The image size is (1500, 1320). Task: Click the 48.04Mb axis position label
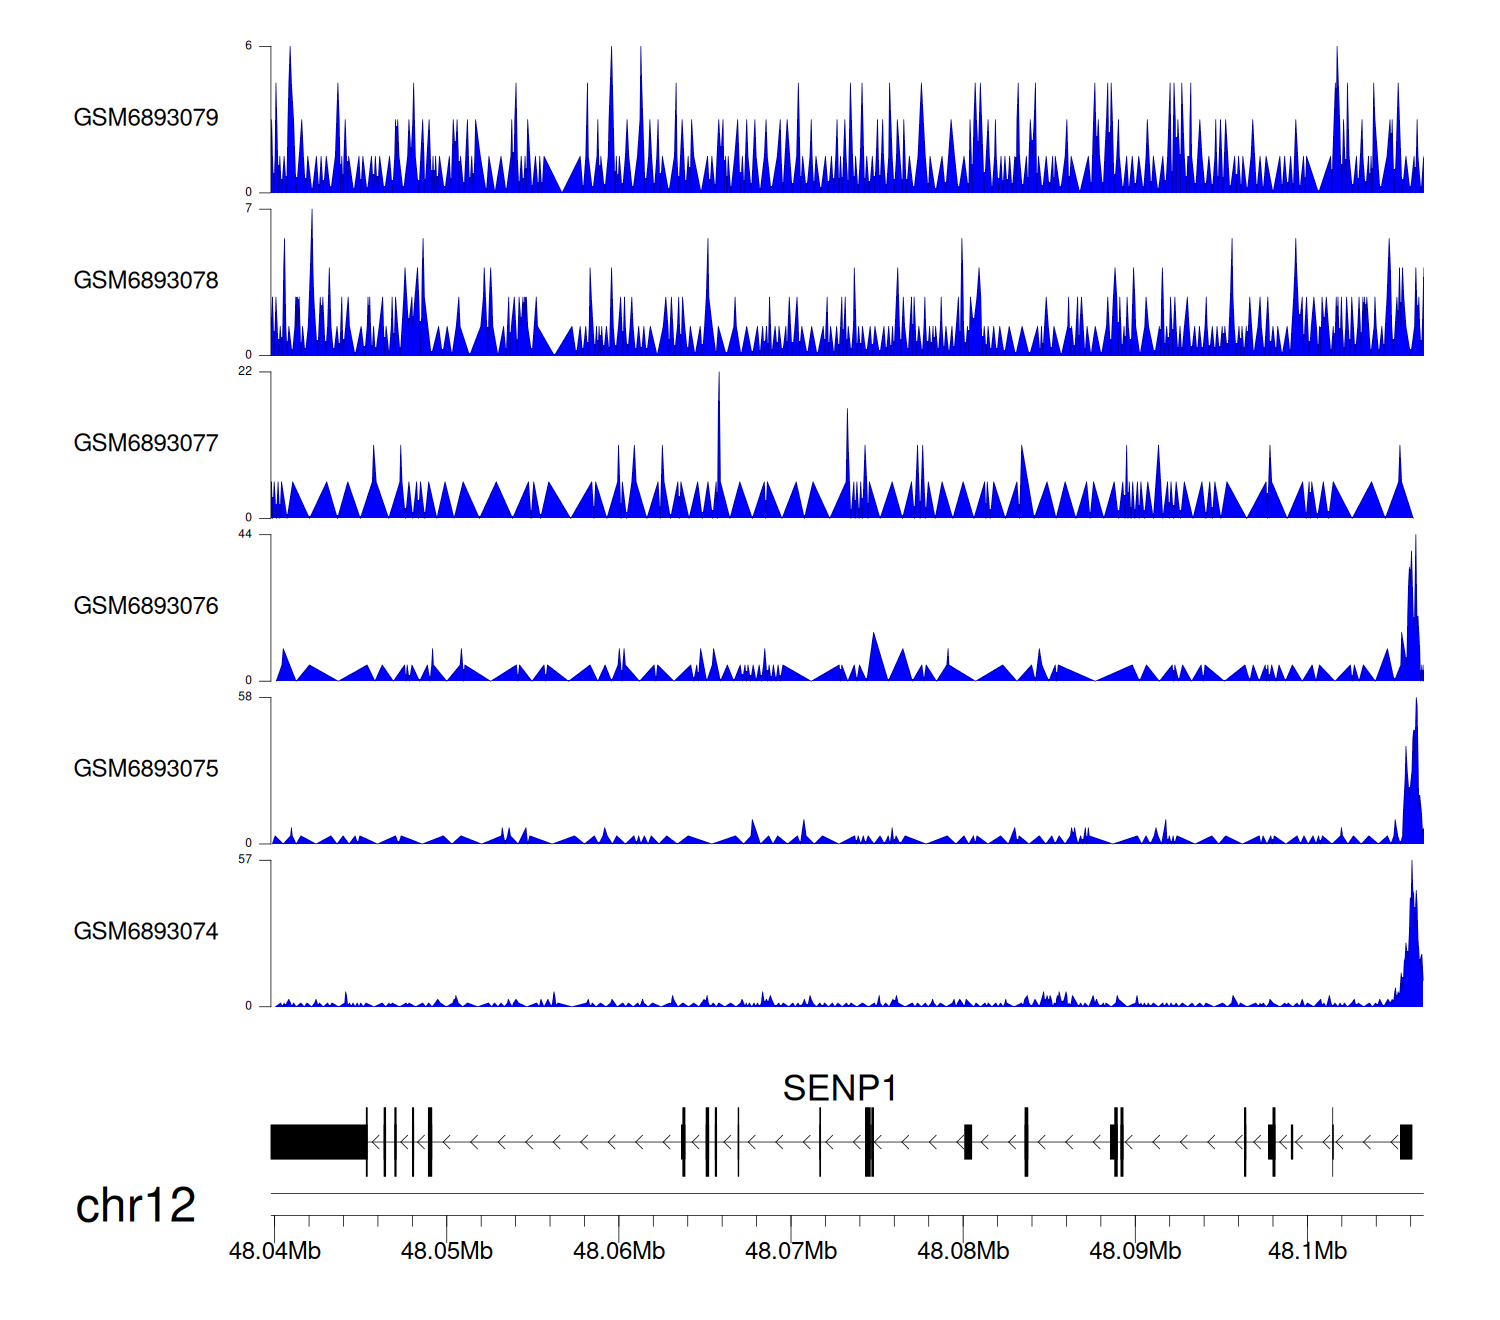(275, 1251)
